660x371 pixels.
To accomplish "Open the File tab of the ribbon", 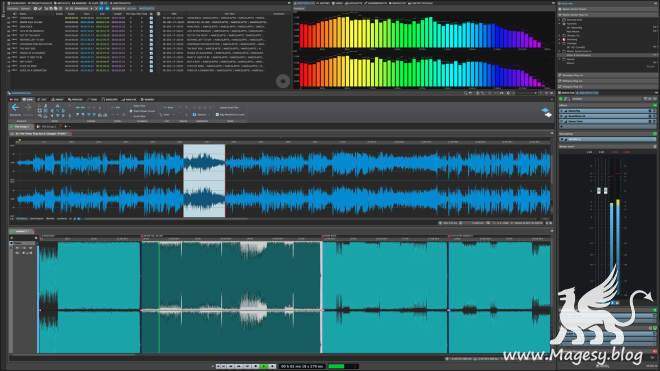I will (x=14, y=99).
